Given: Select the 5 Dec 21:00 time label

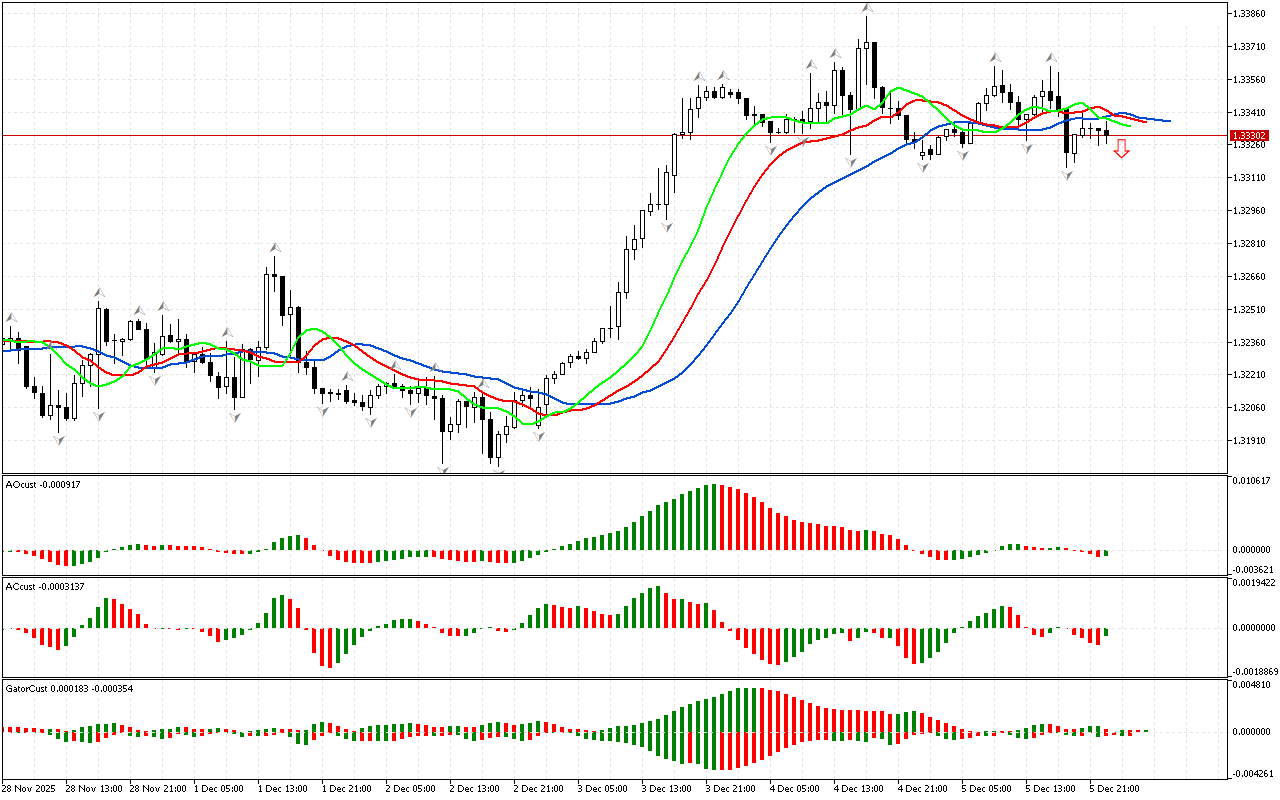Looking at the screenshot, I should 1114,788.
